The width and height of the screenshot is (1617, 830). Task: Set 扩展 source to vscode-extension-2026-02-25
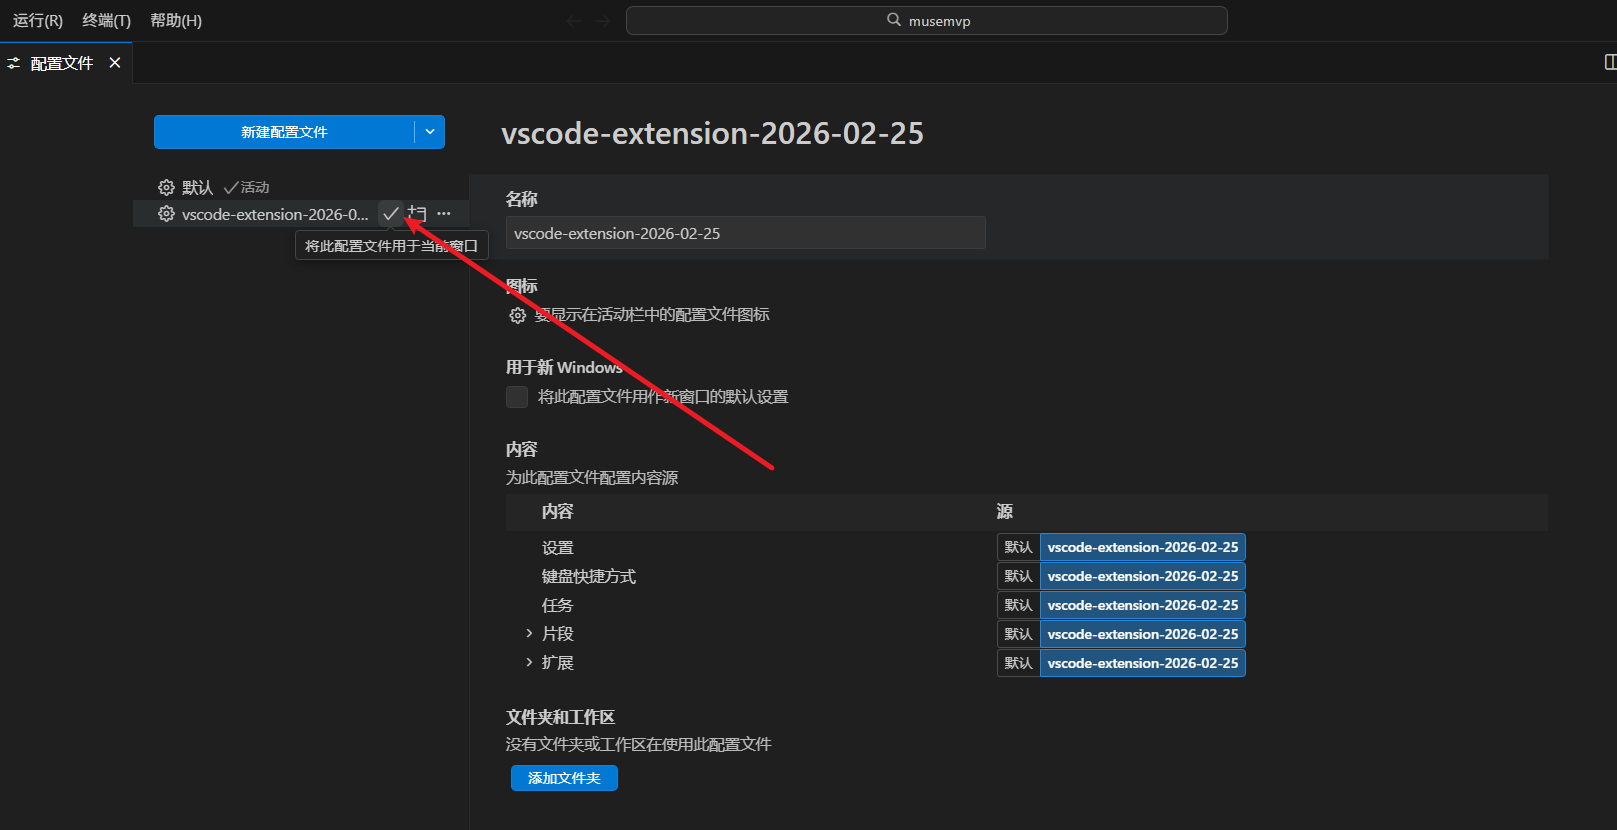click(1143, 663)
